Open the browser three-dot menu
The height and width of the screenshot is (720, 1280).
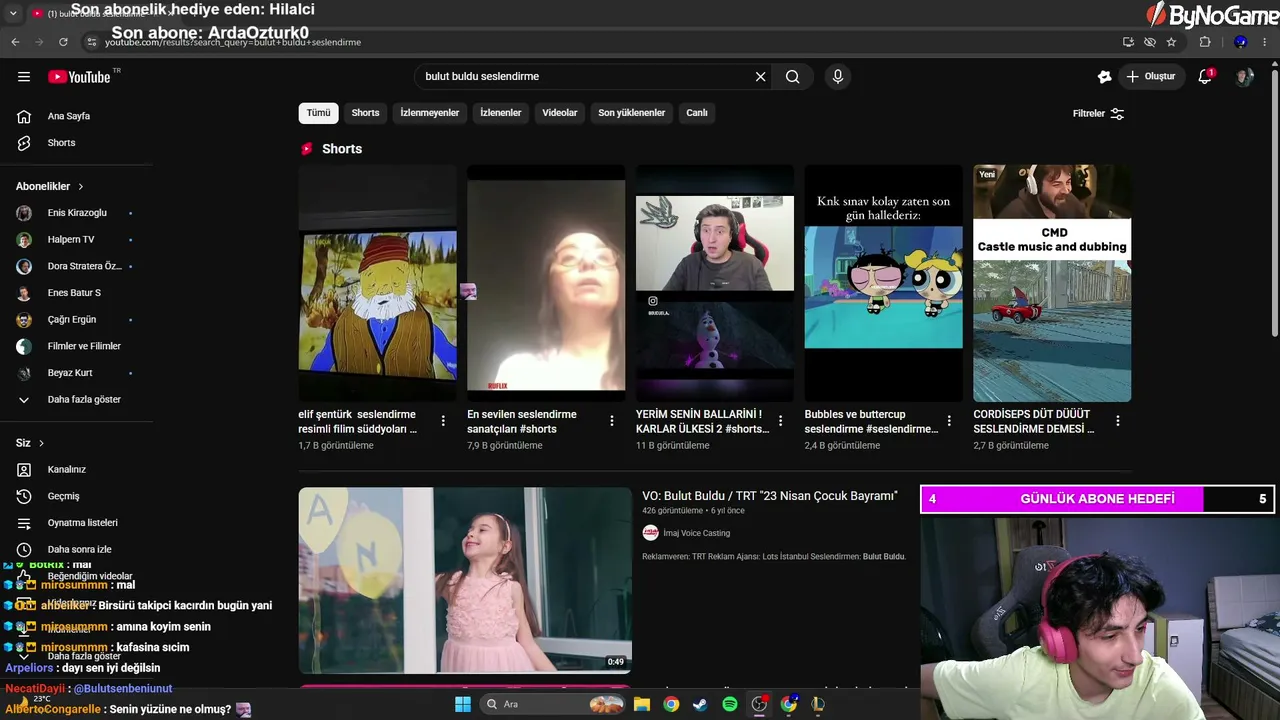click(x=1266, y=42)
